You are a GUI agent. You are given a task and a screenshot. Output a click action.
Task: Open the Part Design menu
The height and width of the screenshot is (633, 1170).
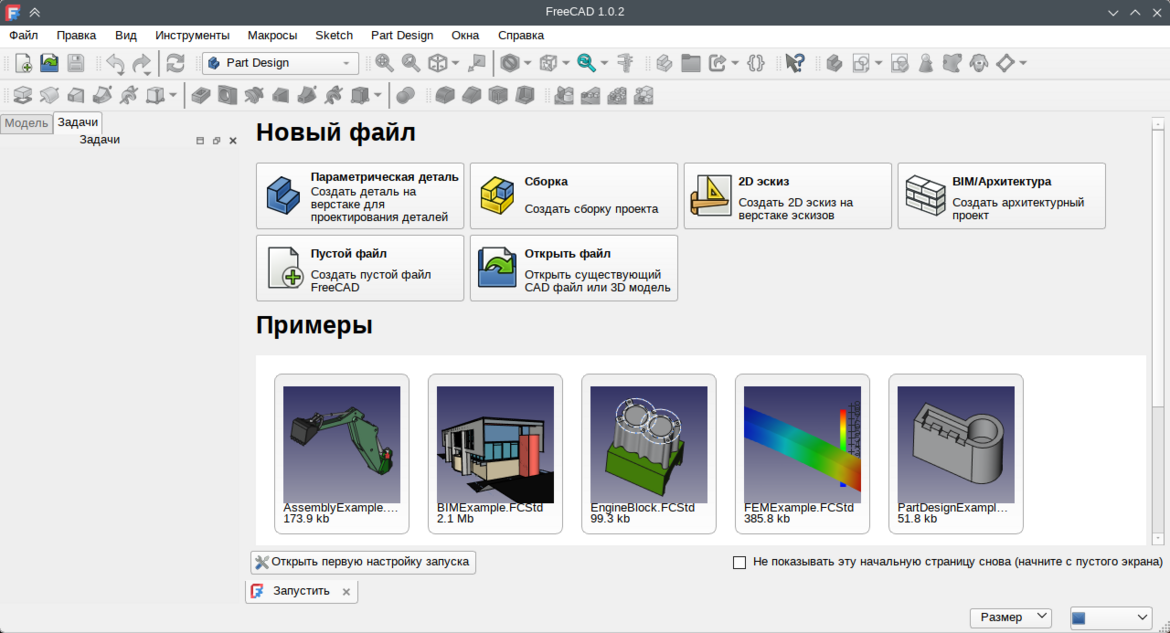pos(402,35)
